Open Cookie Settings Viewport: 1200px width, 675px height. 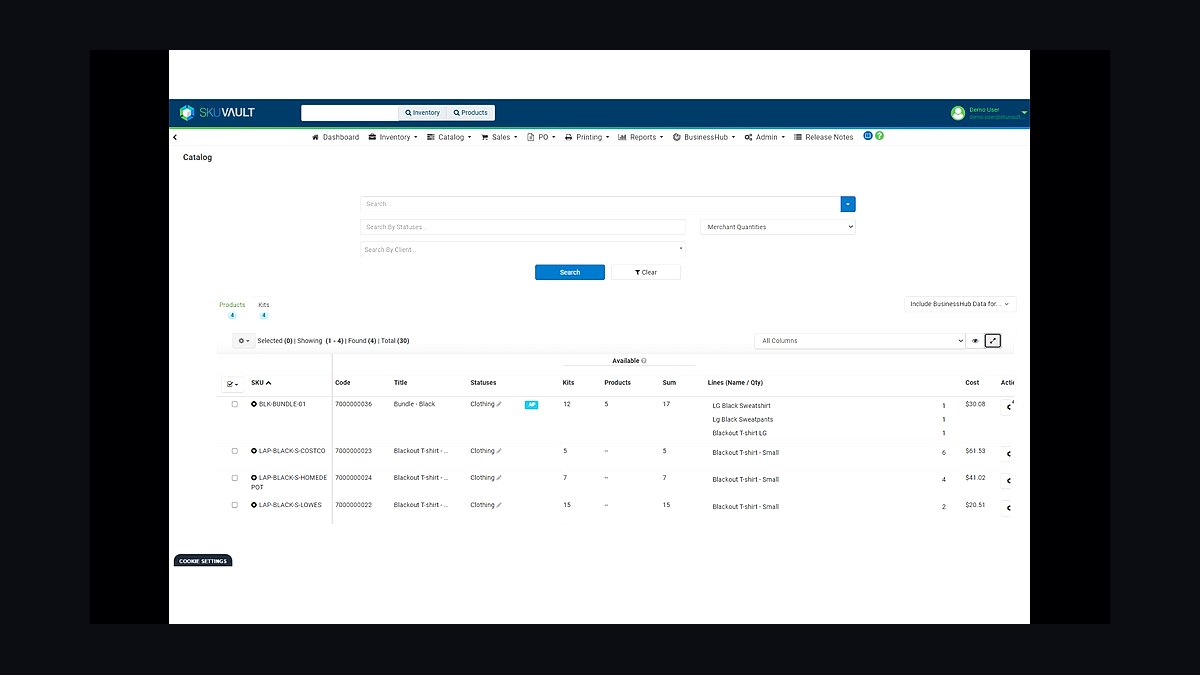tap(203, 561)
